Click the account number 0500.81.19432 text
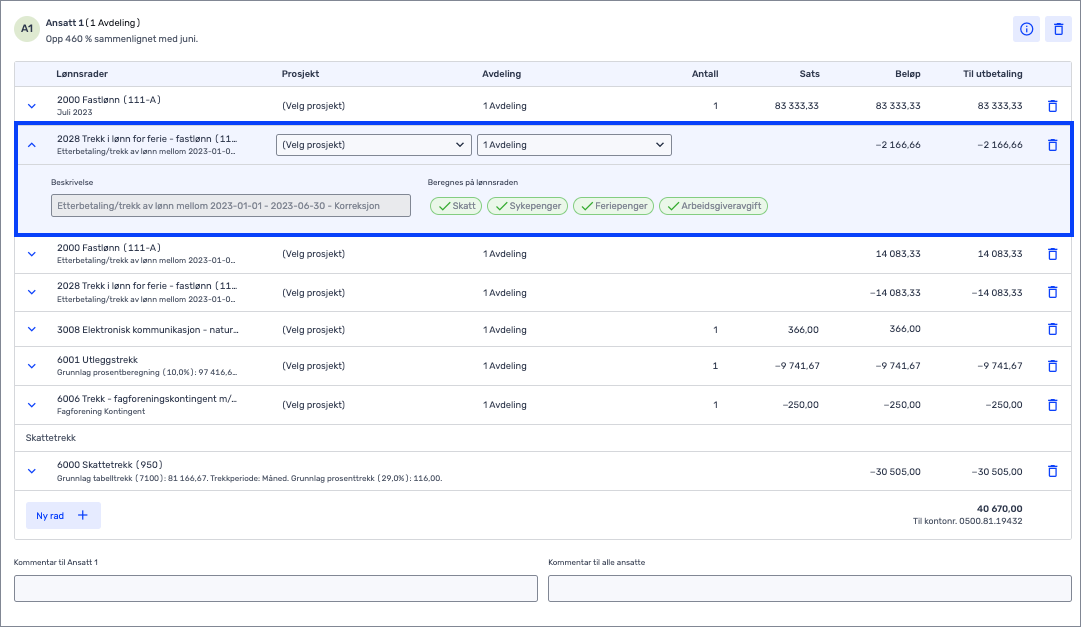The image size is (1081, 627). (x=991, y=521)
